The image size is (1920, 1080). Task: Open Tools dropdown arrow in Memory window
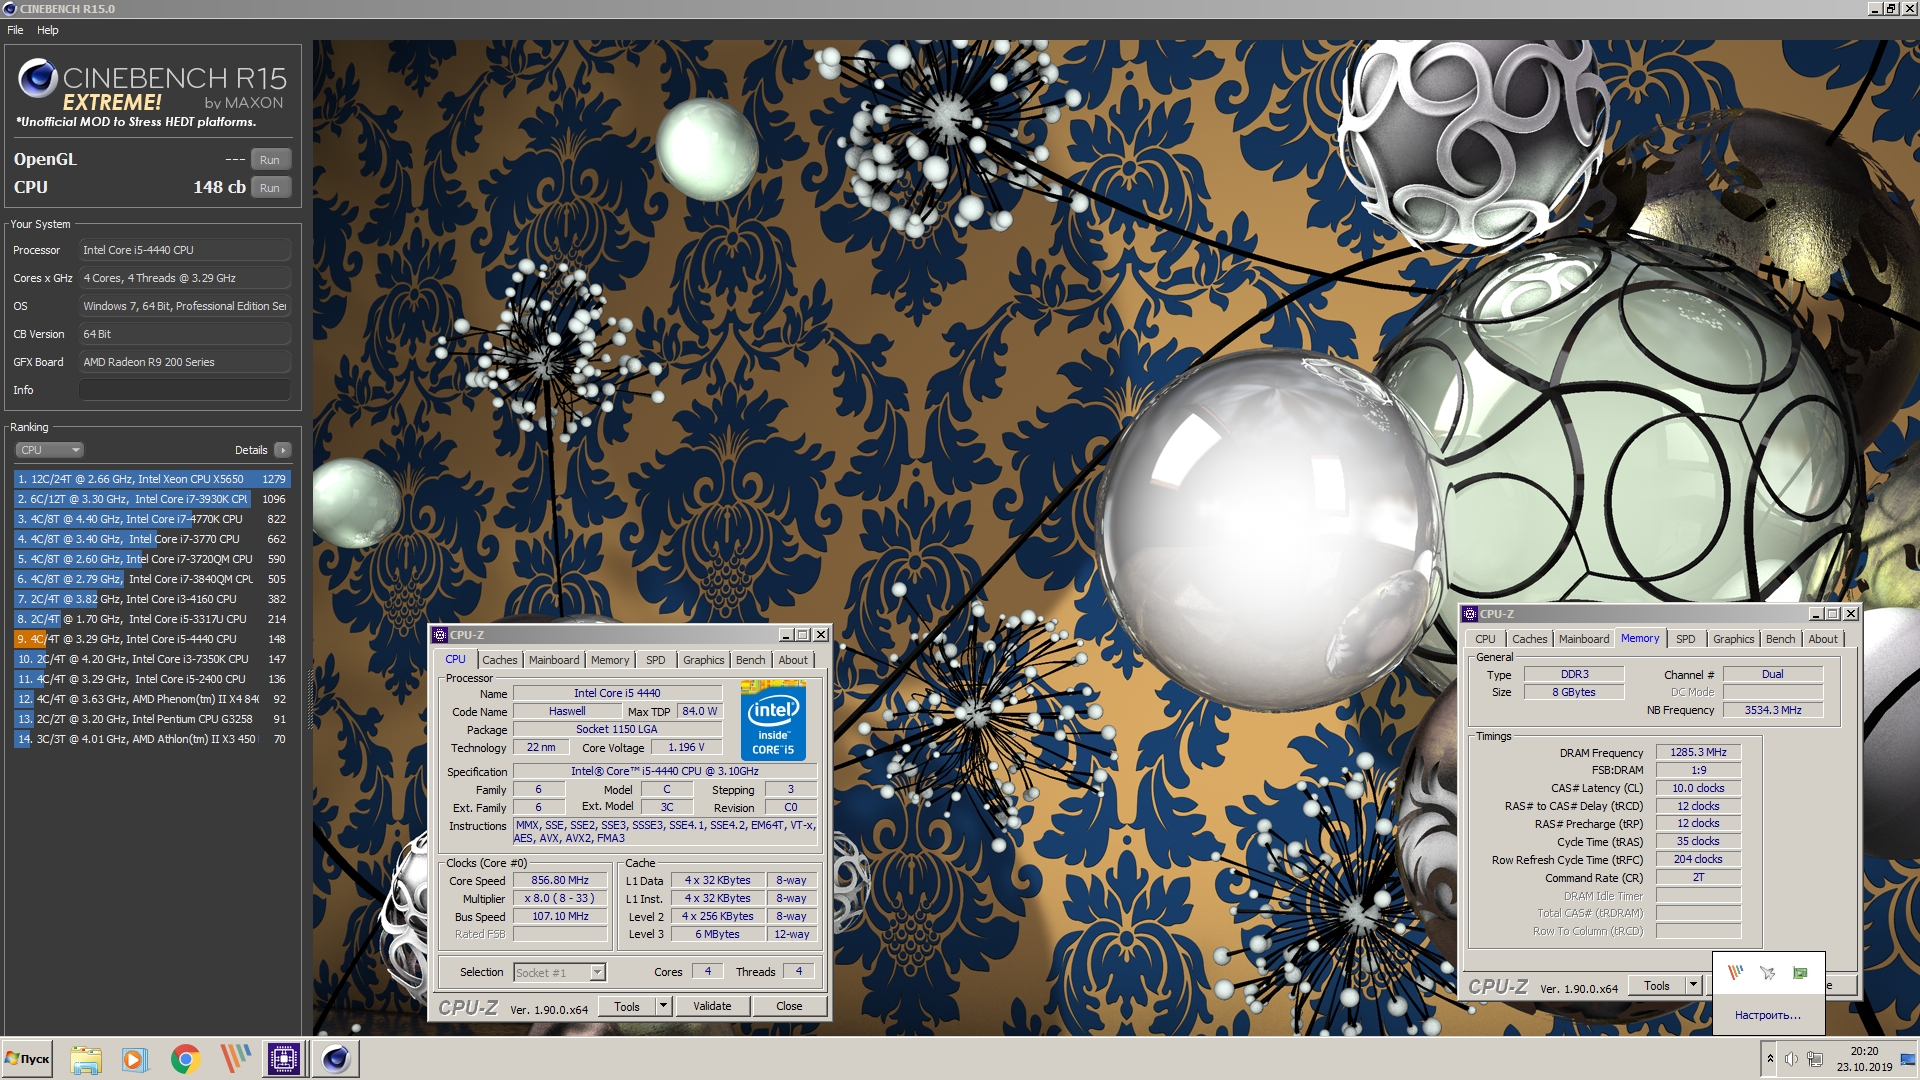pos(1693,986)
